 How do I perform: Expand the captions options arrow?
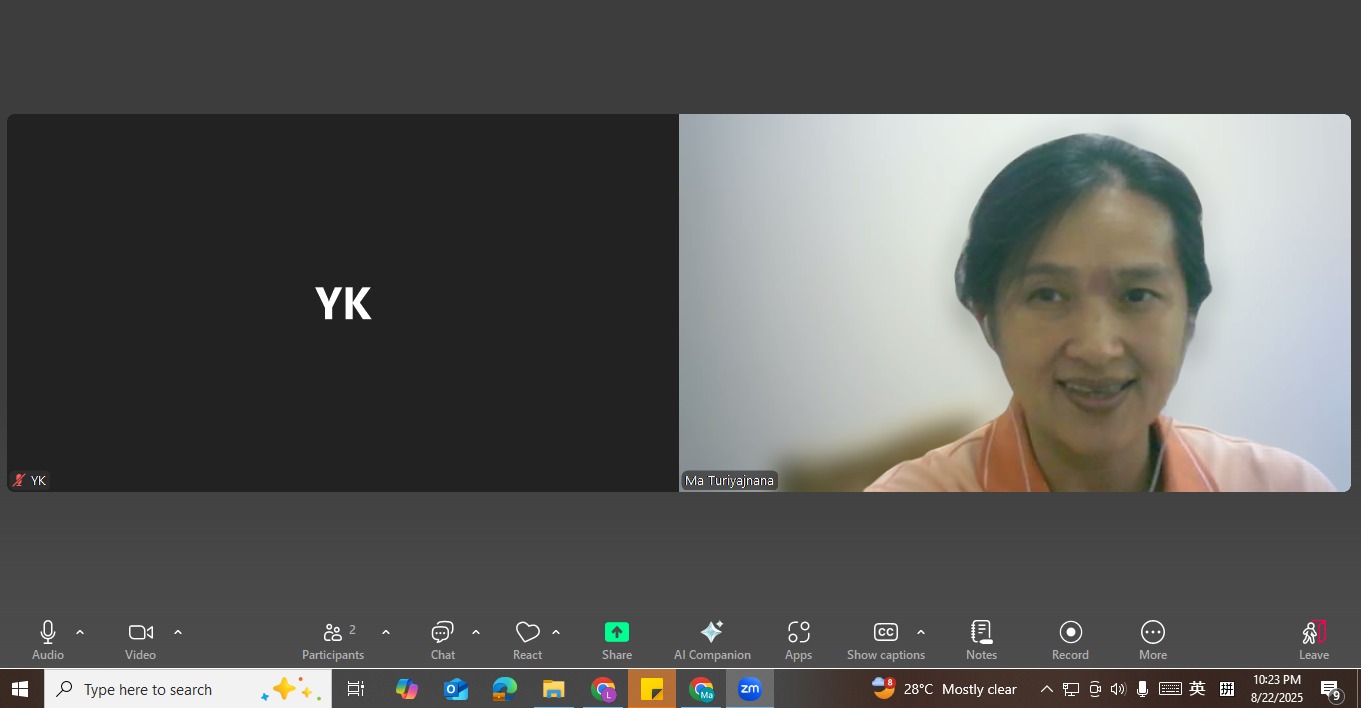[x=921, y=632]
